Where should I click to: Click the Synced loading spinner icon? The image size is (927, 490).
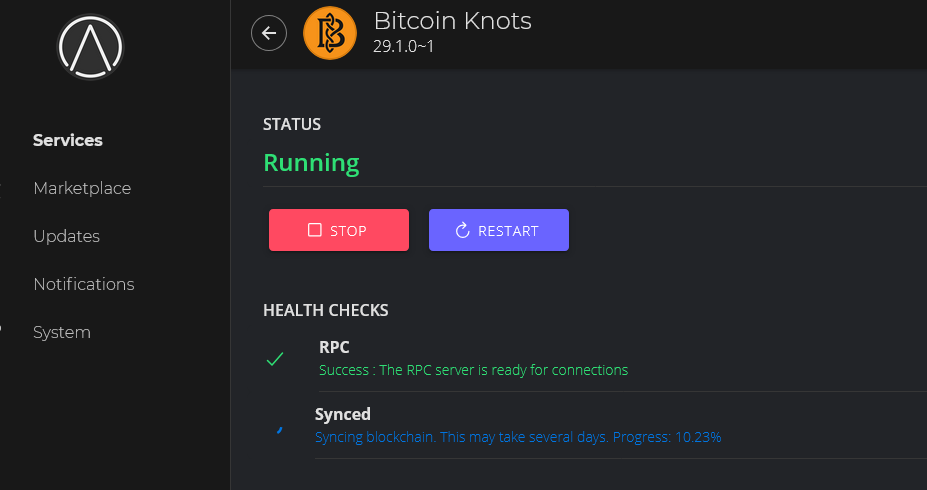pyautogui.click(x=279, y=429)
